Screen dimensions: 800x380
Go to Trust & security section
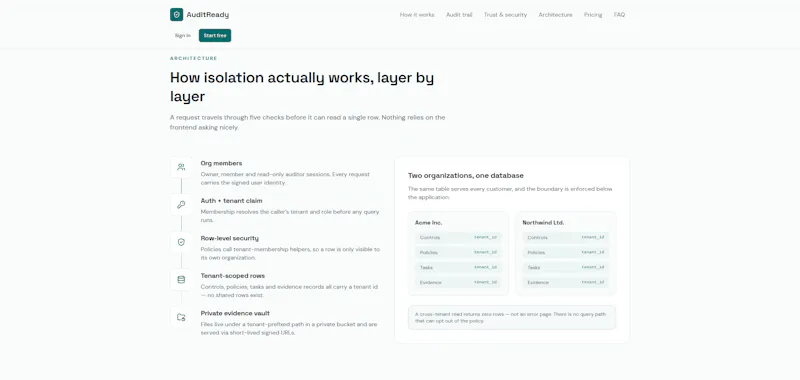pos(506,15)
